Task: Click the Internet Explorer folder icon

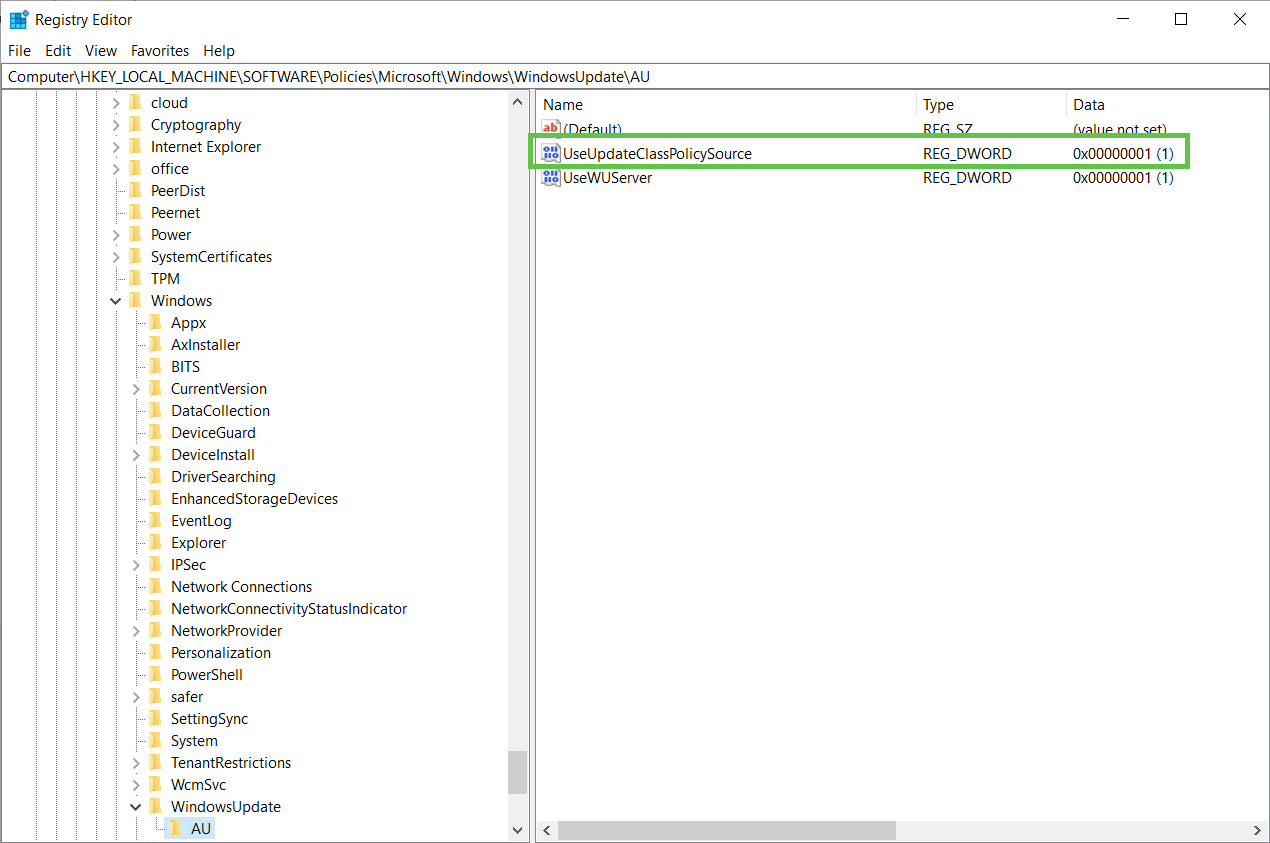Action: [x=135, y=146]
